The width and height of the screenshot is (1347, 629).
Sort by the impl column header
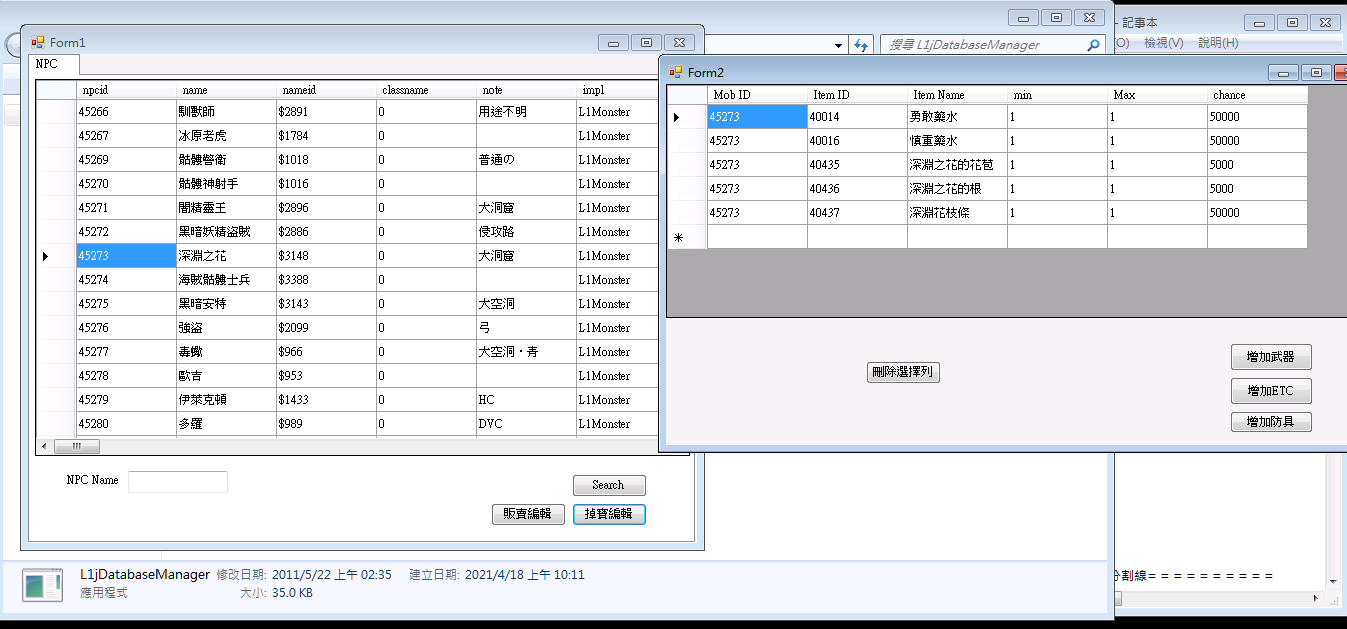pos(617,90)
